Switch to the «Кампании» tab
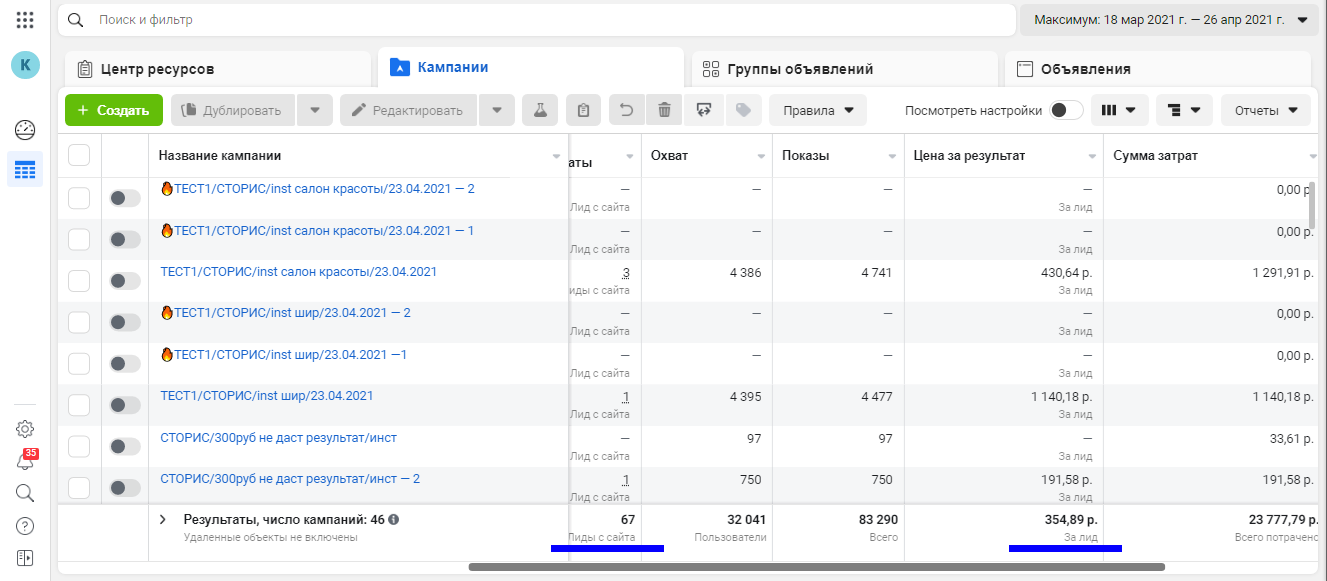The height and width of the screenshot is (581, 1327). tap(531, 68)
